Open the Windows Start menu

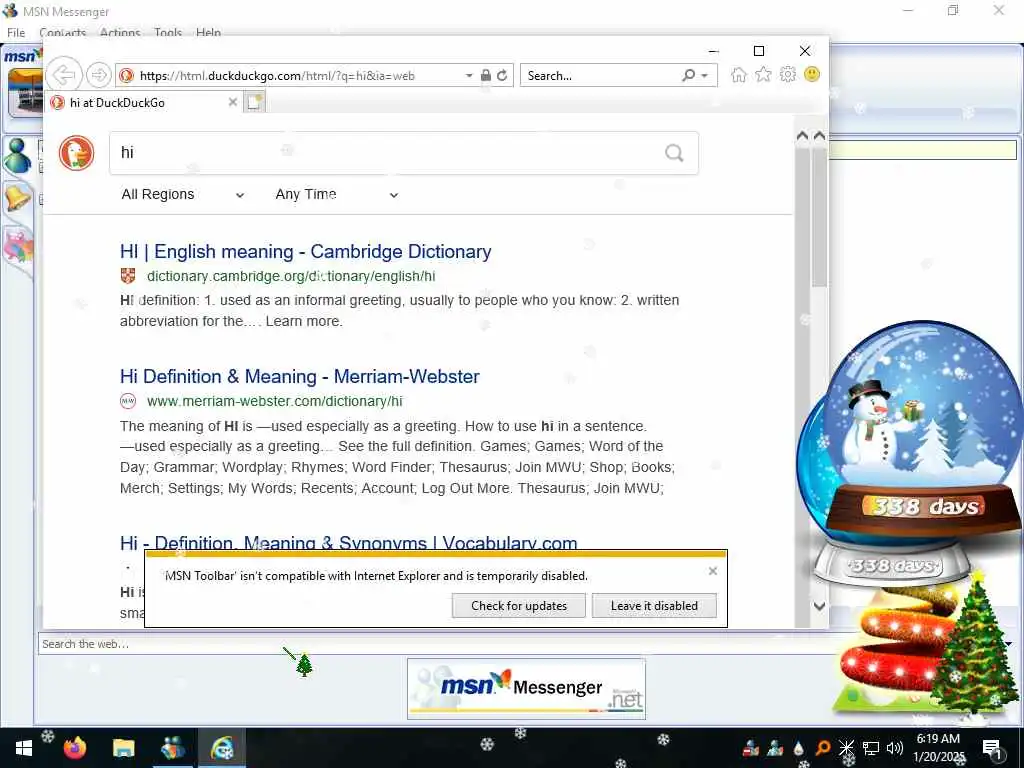click(24, 748)
